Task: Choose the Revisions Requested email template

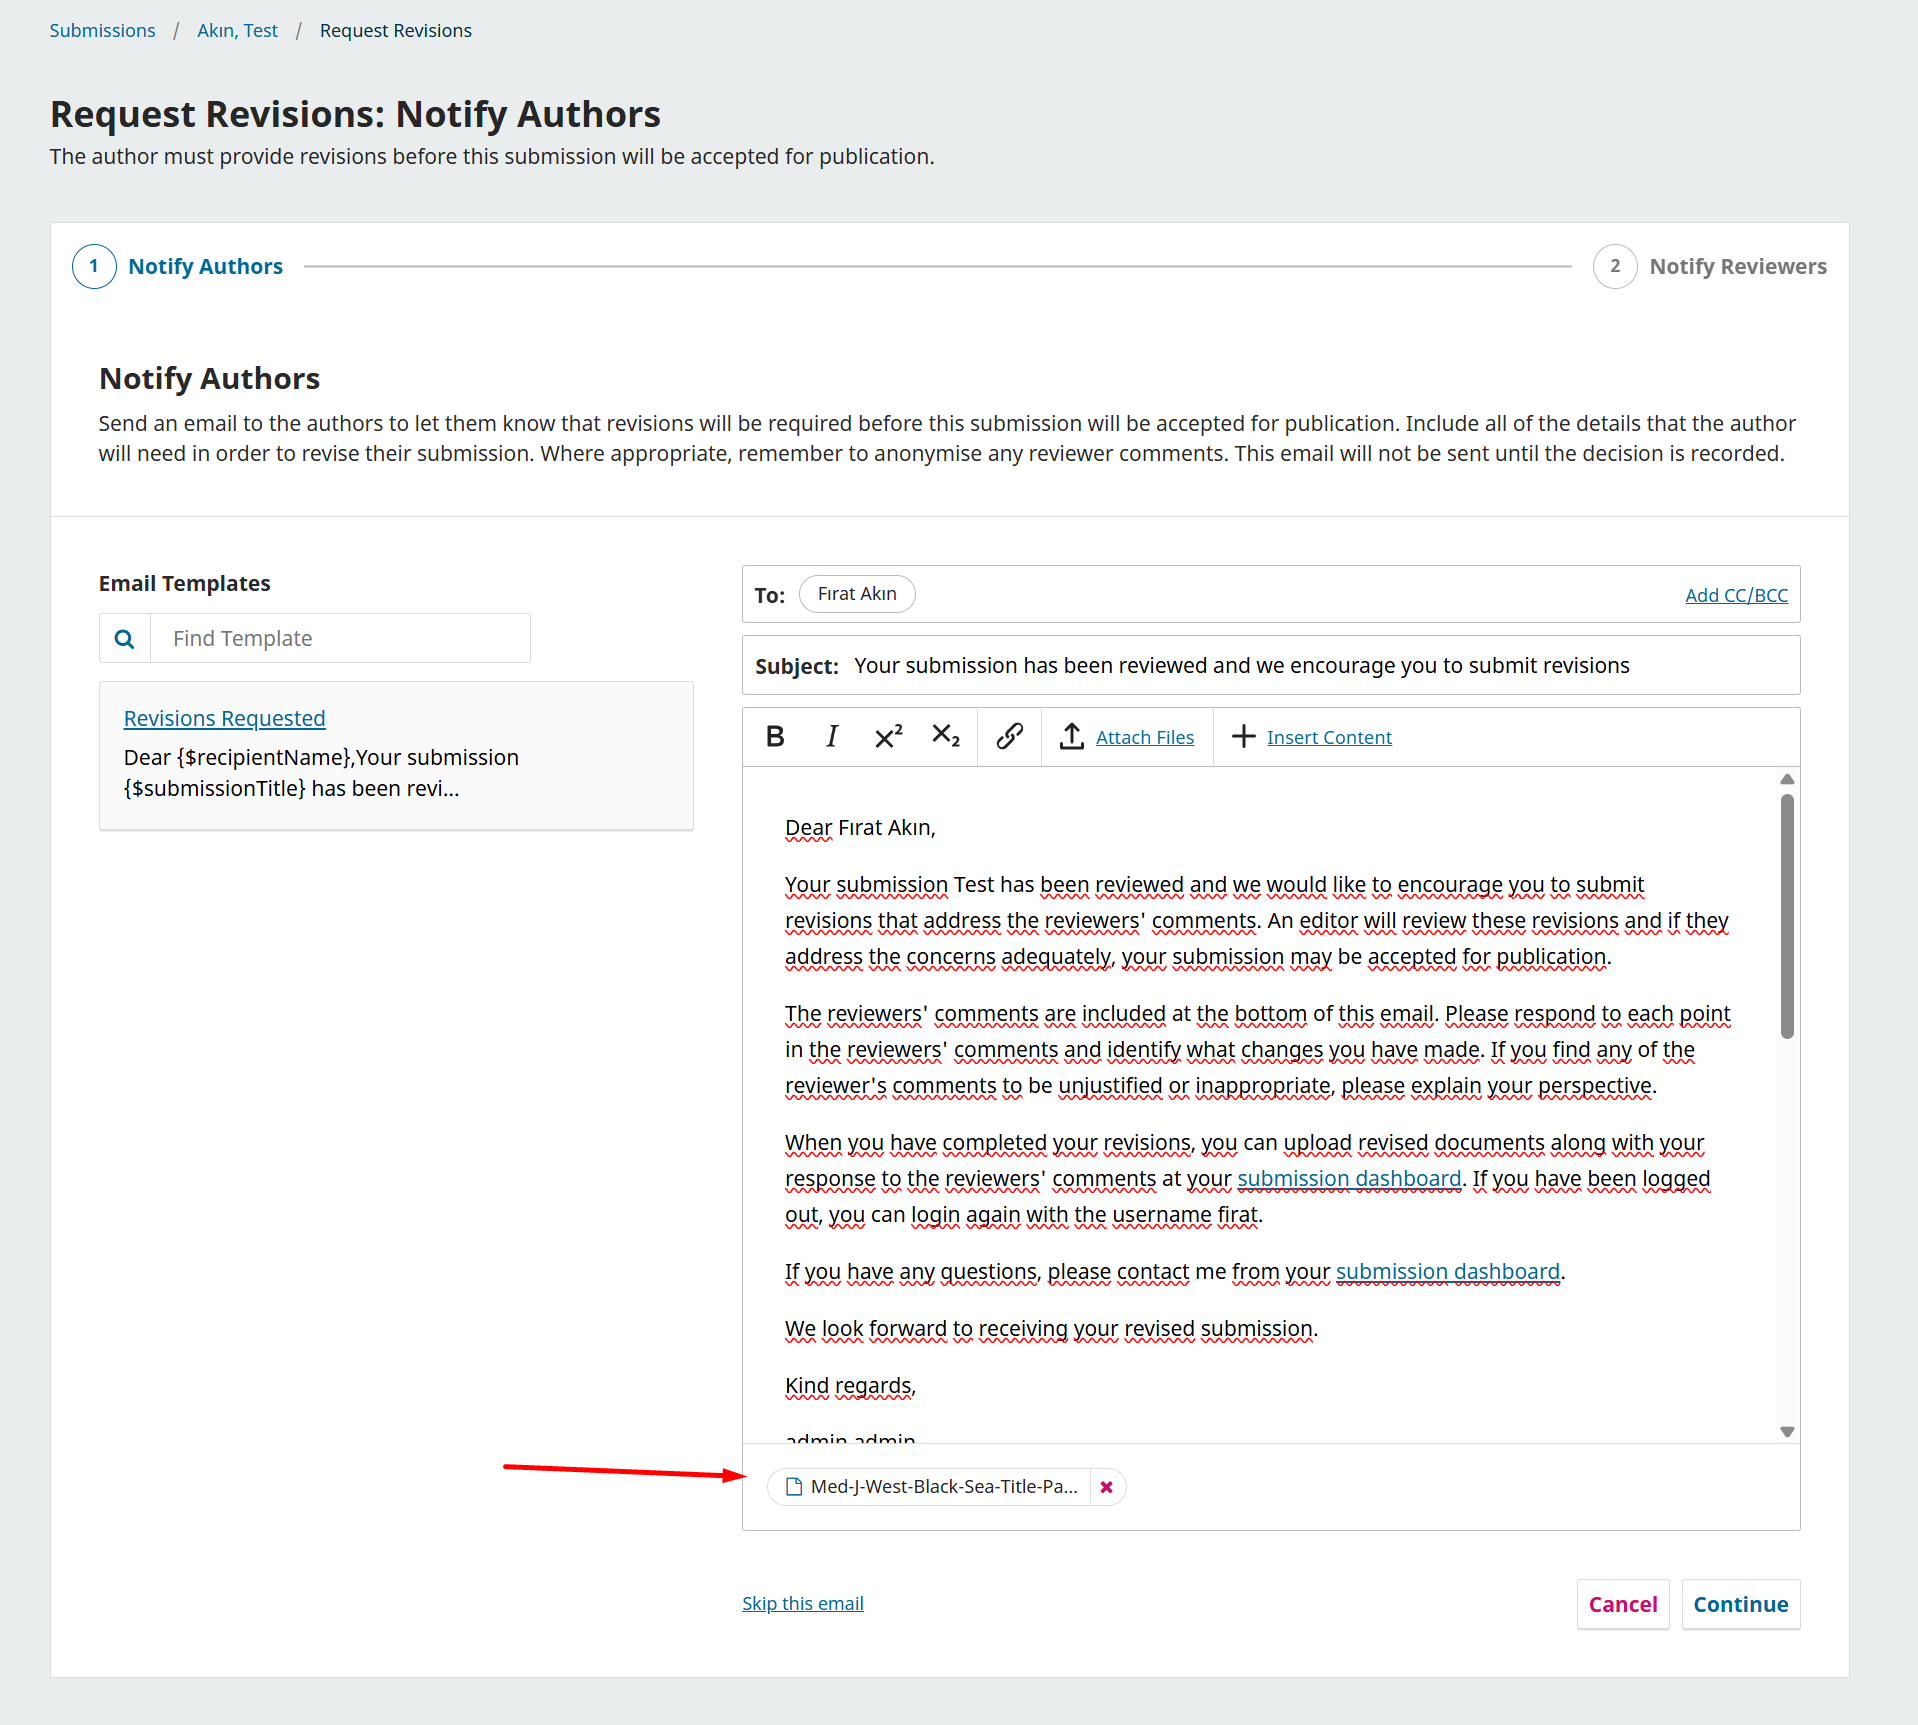Action: pos(224,718)
